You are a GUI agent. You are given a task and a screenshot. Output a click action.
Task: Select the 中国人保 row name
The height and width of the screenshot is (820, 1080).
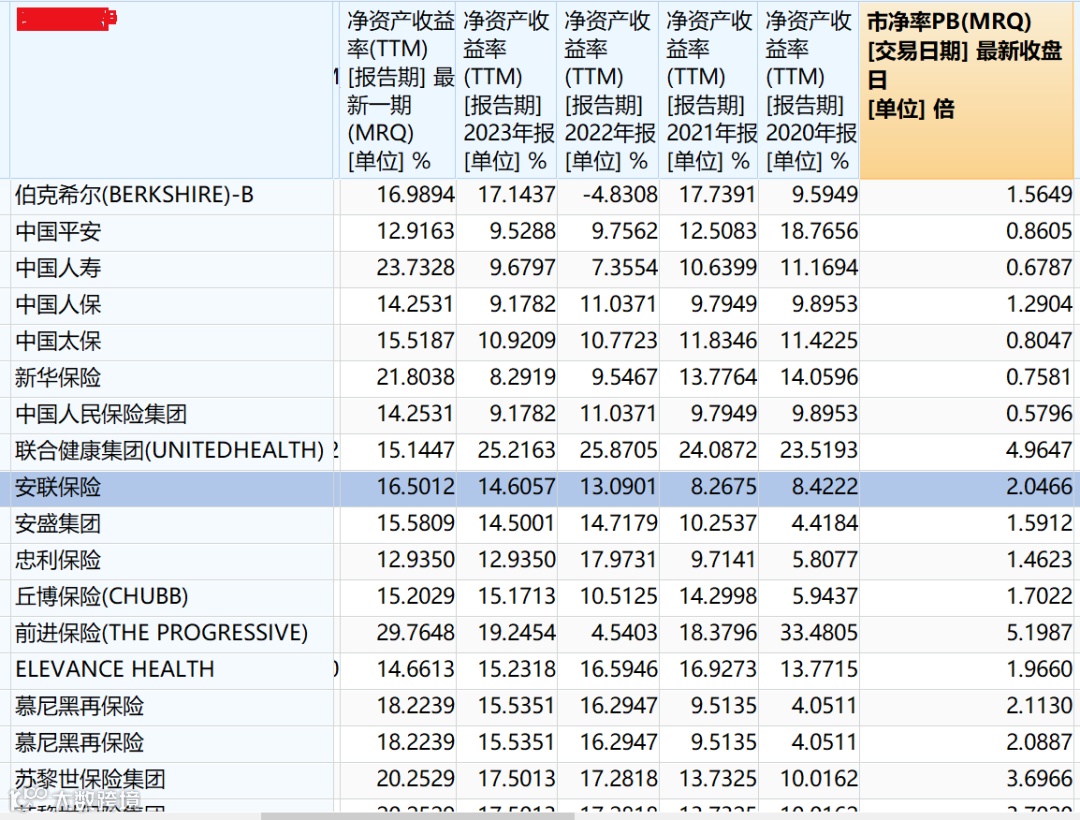[58, 304]
